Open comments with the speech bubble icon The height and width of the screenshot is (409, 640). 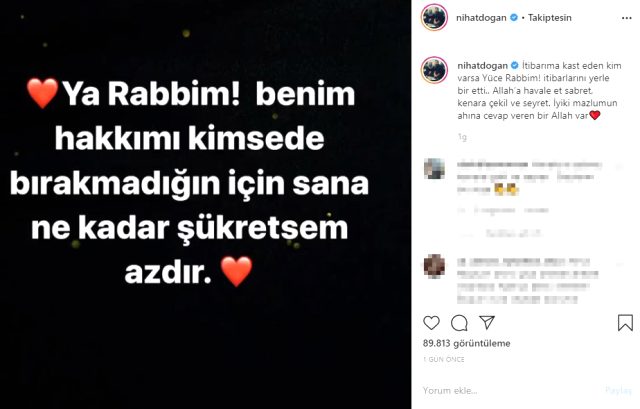click(x=459, y=323)
